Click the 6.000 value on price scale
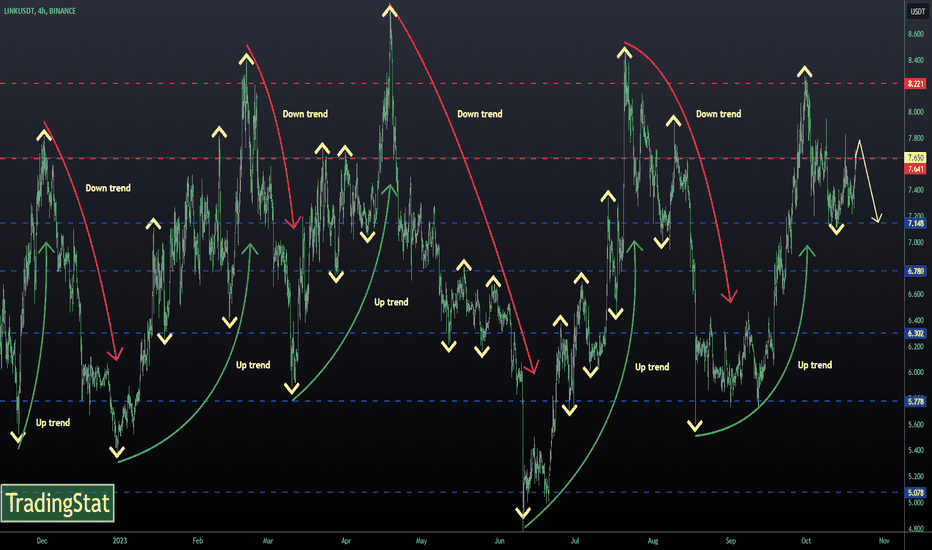Screen dimensions: 932x550 pyautogui.click(x=916, y=372)
